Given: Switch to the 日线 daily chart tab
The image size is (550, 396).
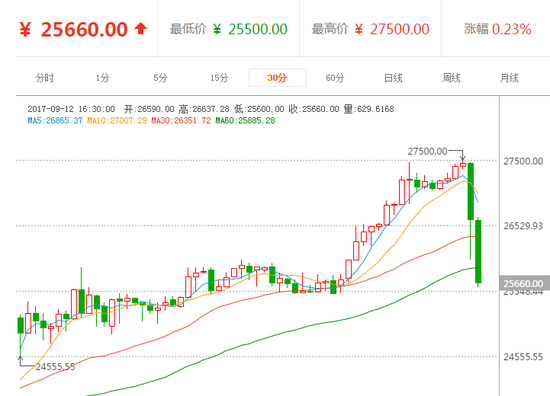Looking at the screenshot, I should tap(393, 78).
